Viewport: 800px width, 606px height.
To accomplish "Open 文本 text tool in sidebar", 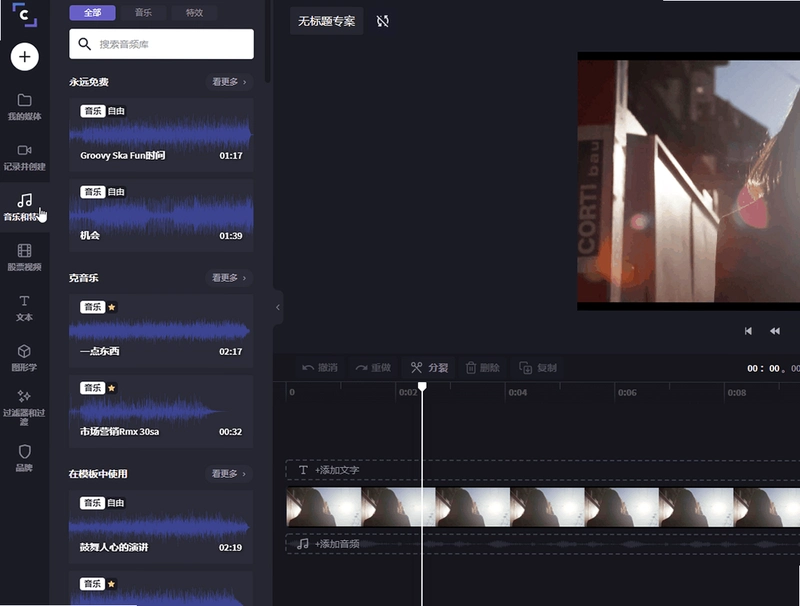I will [24, 308].
